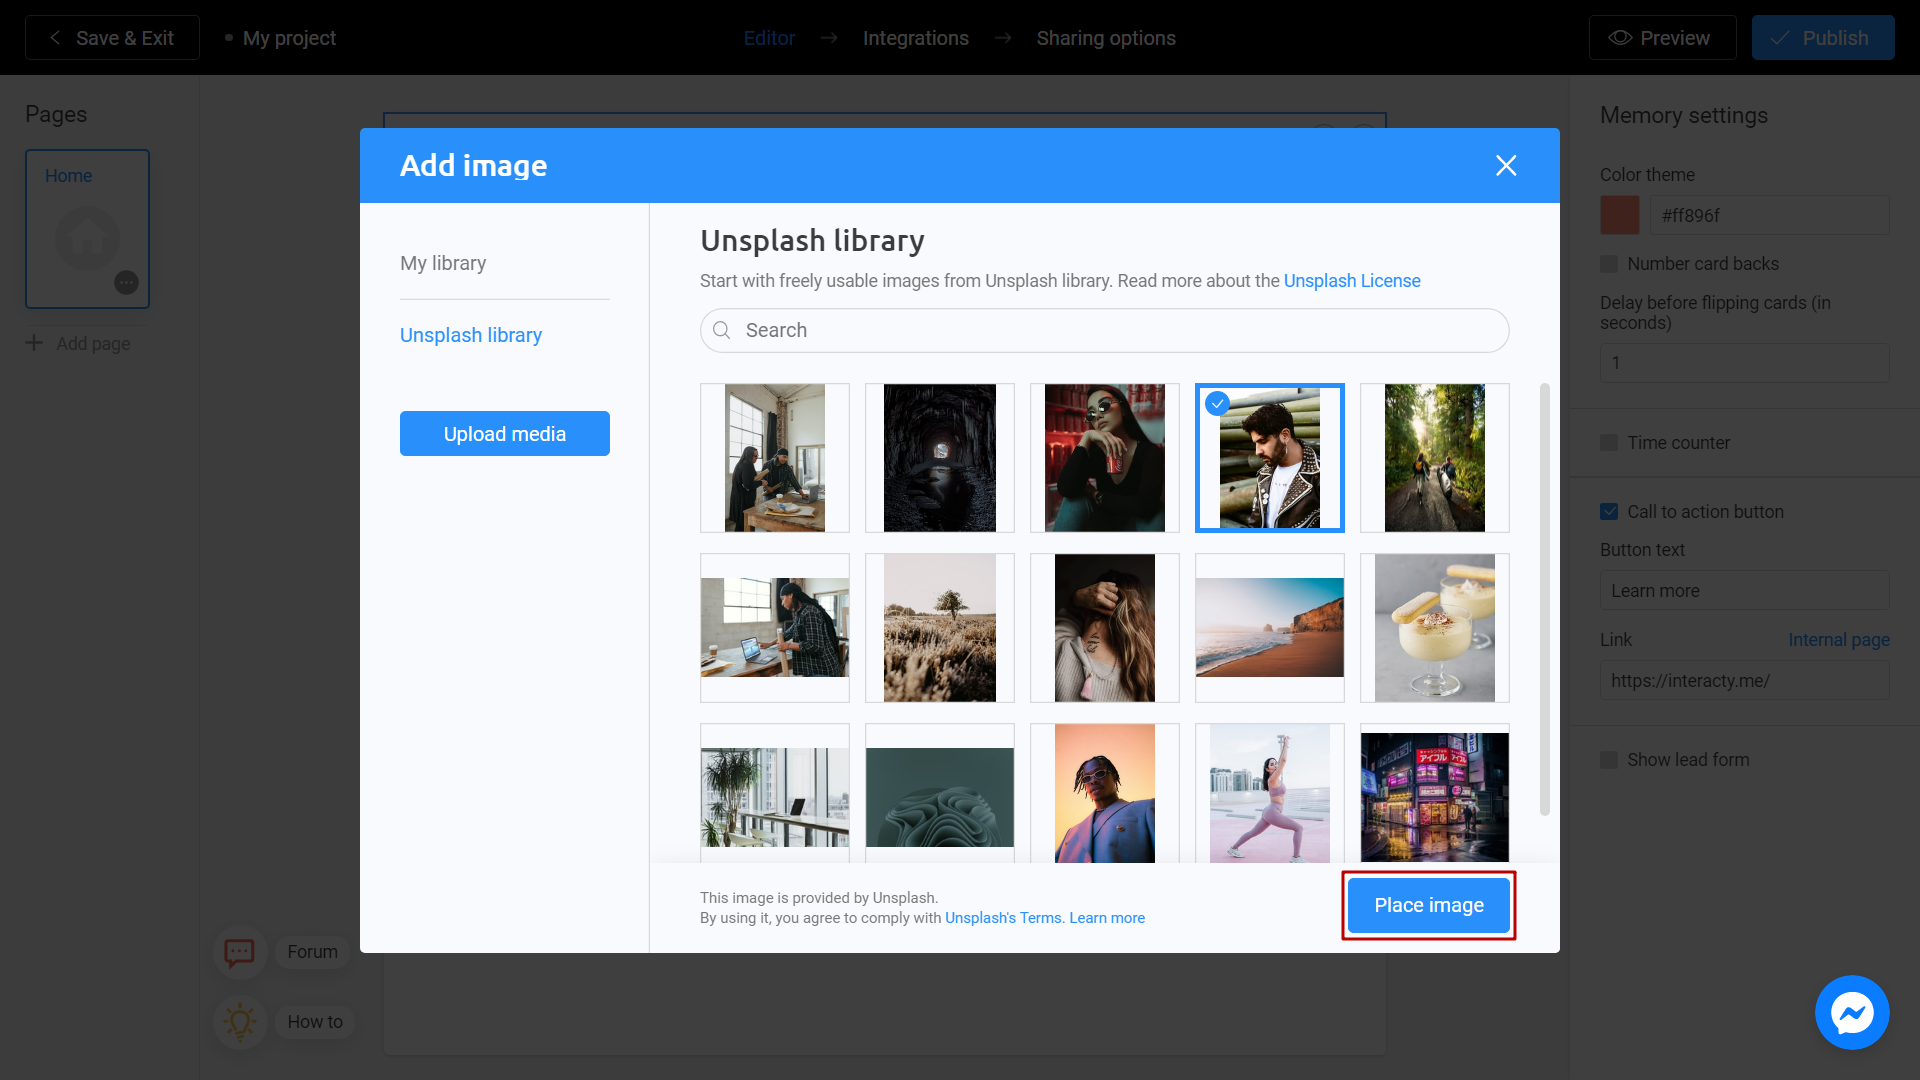Expand the Sharing options step arrow
1920x1080 pixels.
click(x=1004, y=38)
